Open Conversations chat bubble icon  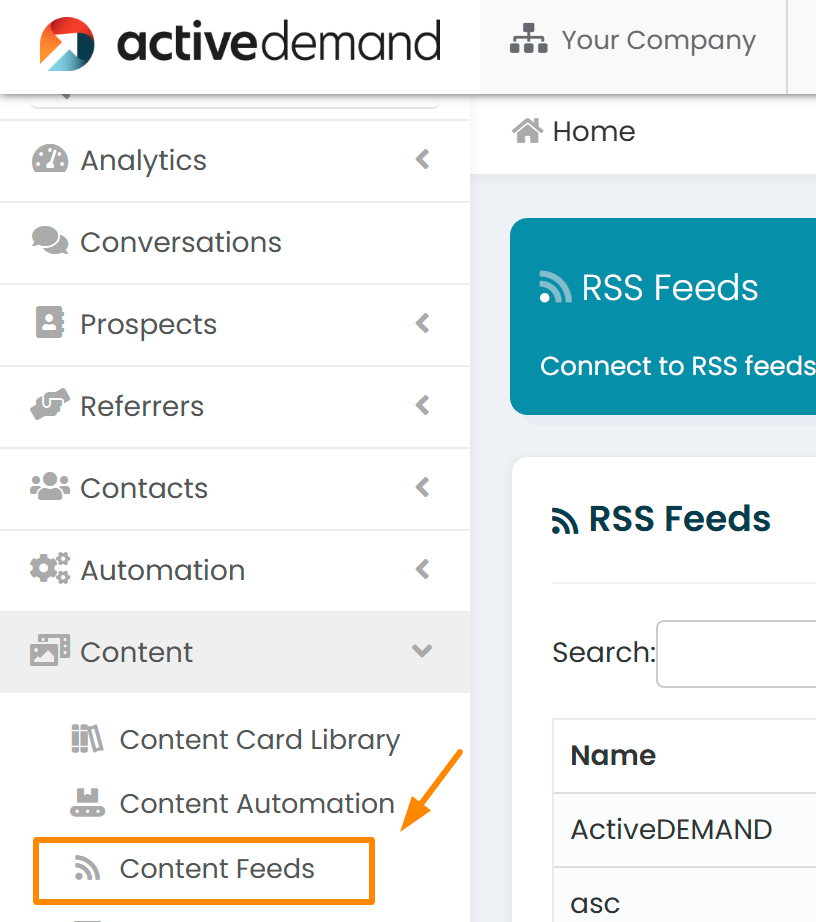pos(50,240)
